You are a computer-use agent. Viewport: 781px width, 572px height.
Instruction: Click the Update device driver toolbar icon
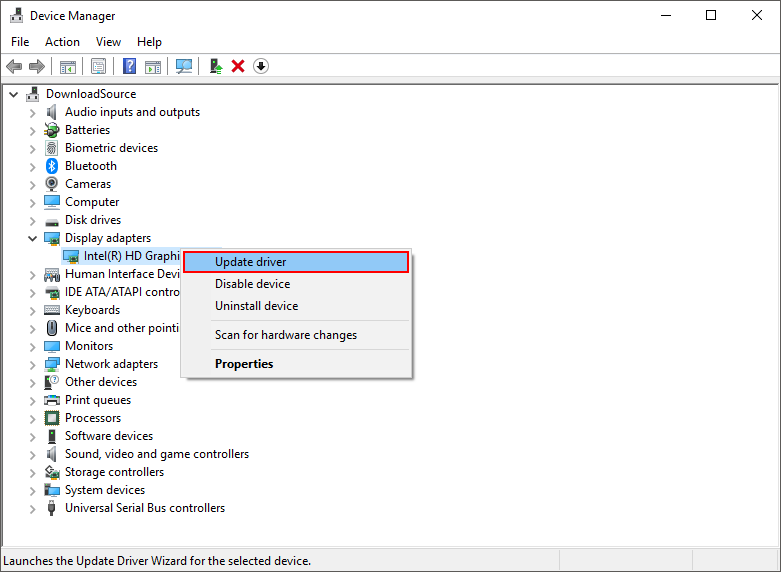[x=216, y=66]
